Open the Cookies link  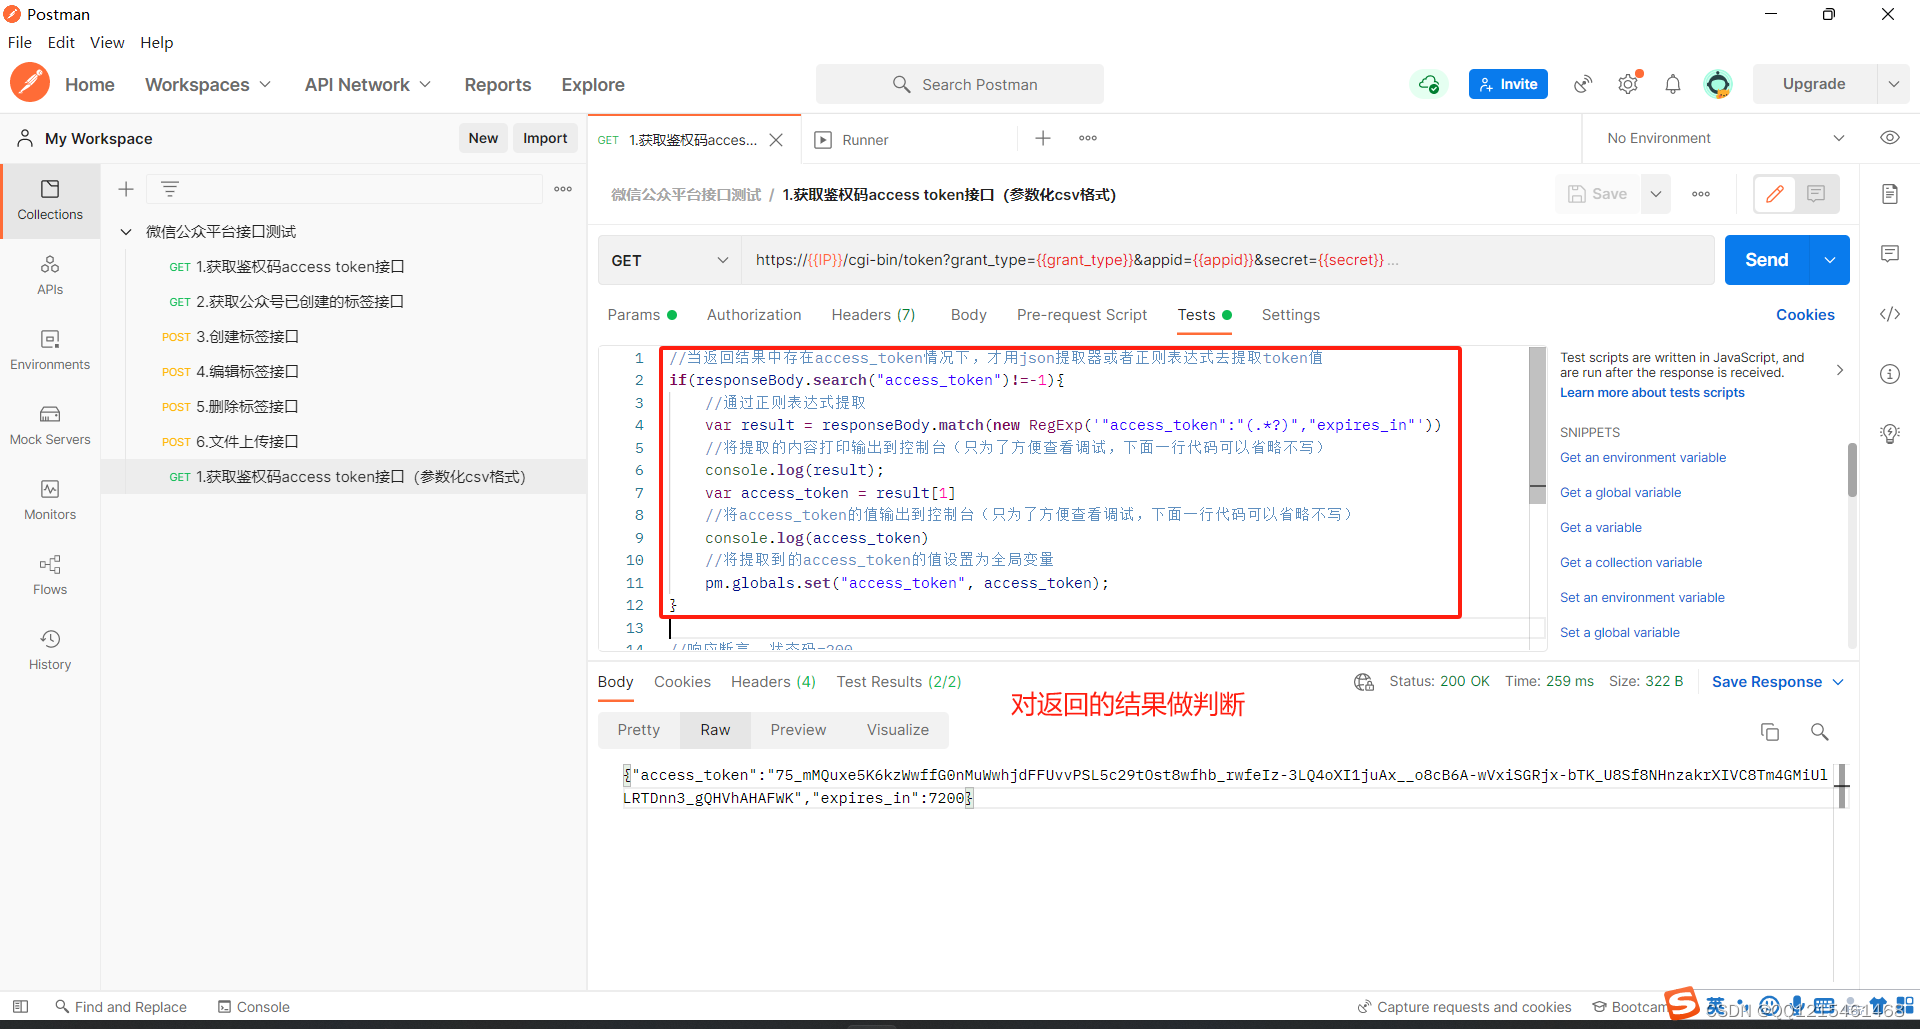click(1805, 315)
